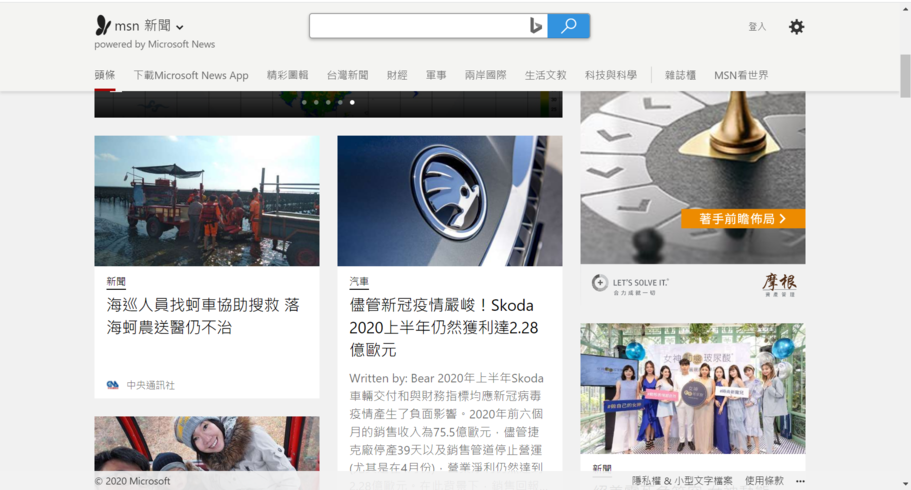Open the settings gear icon

(797, 27)
